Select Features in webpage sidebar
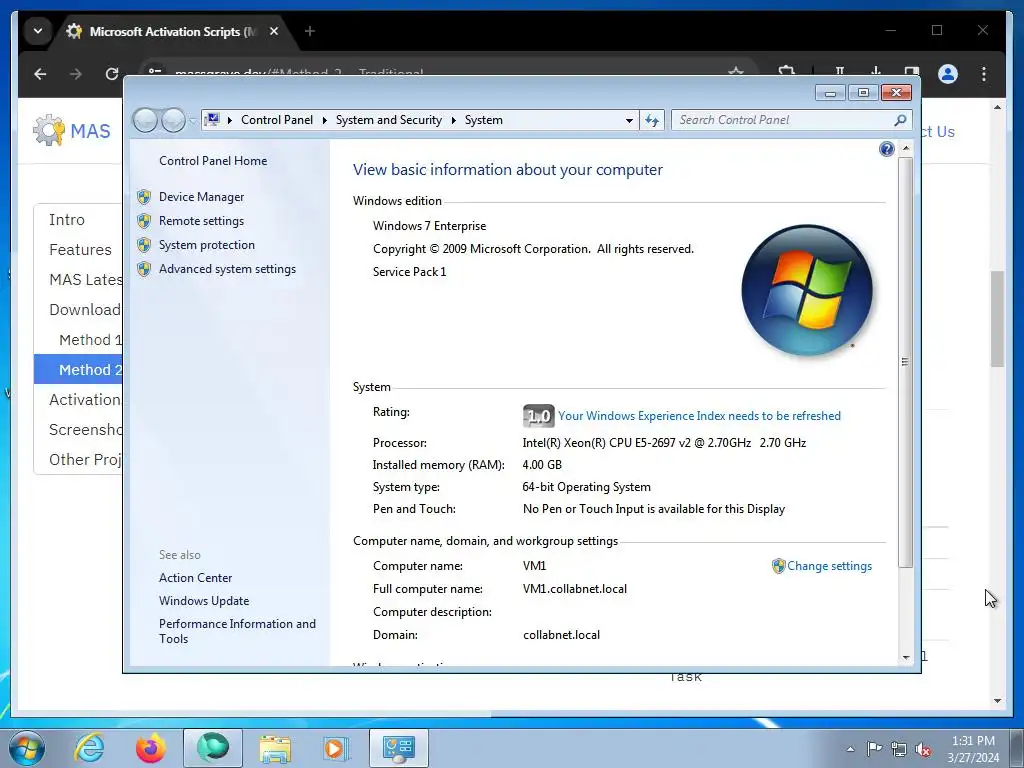 pos(80,249)
